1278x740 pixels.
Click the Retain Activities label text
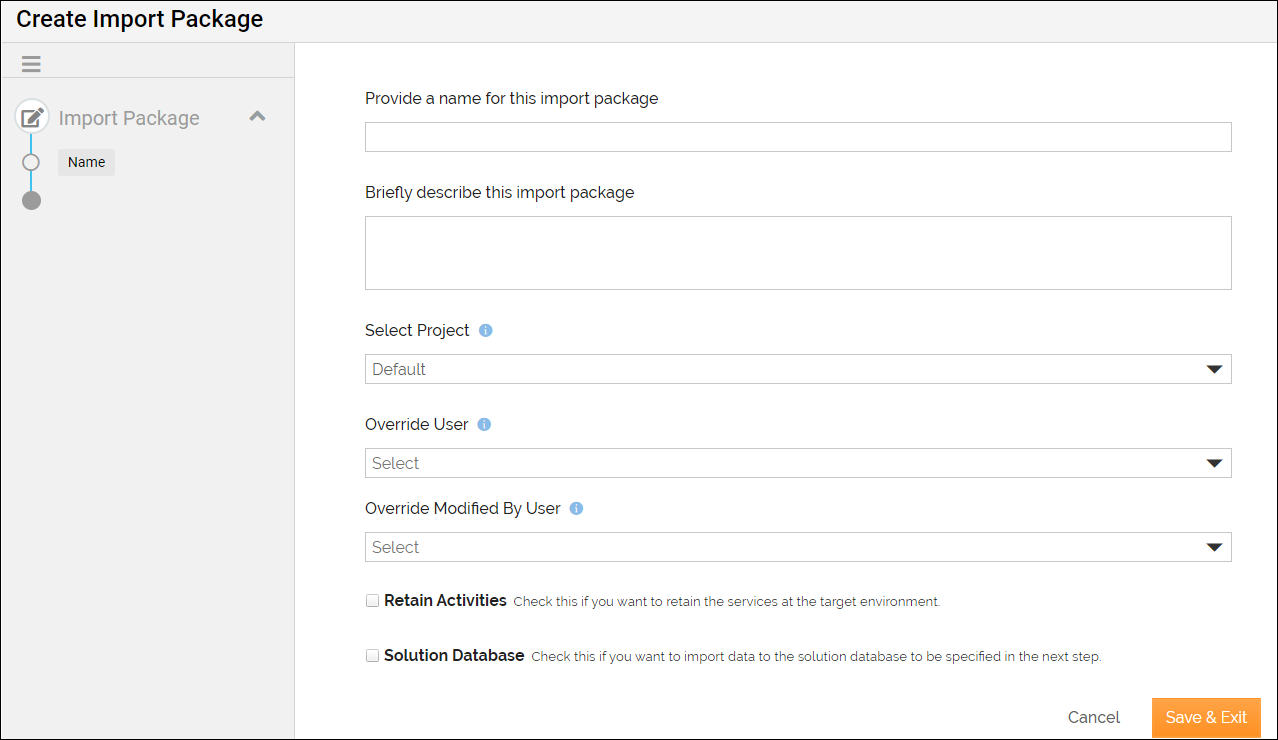tap(445, 601)
